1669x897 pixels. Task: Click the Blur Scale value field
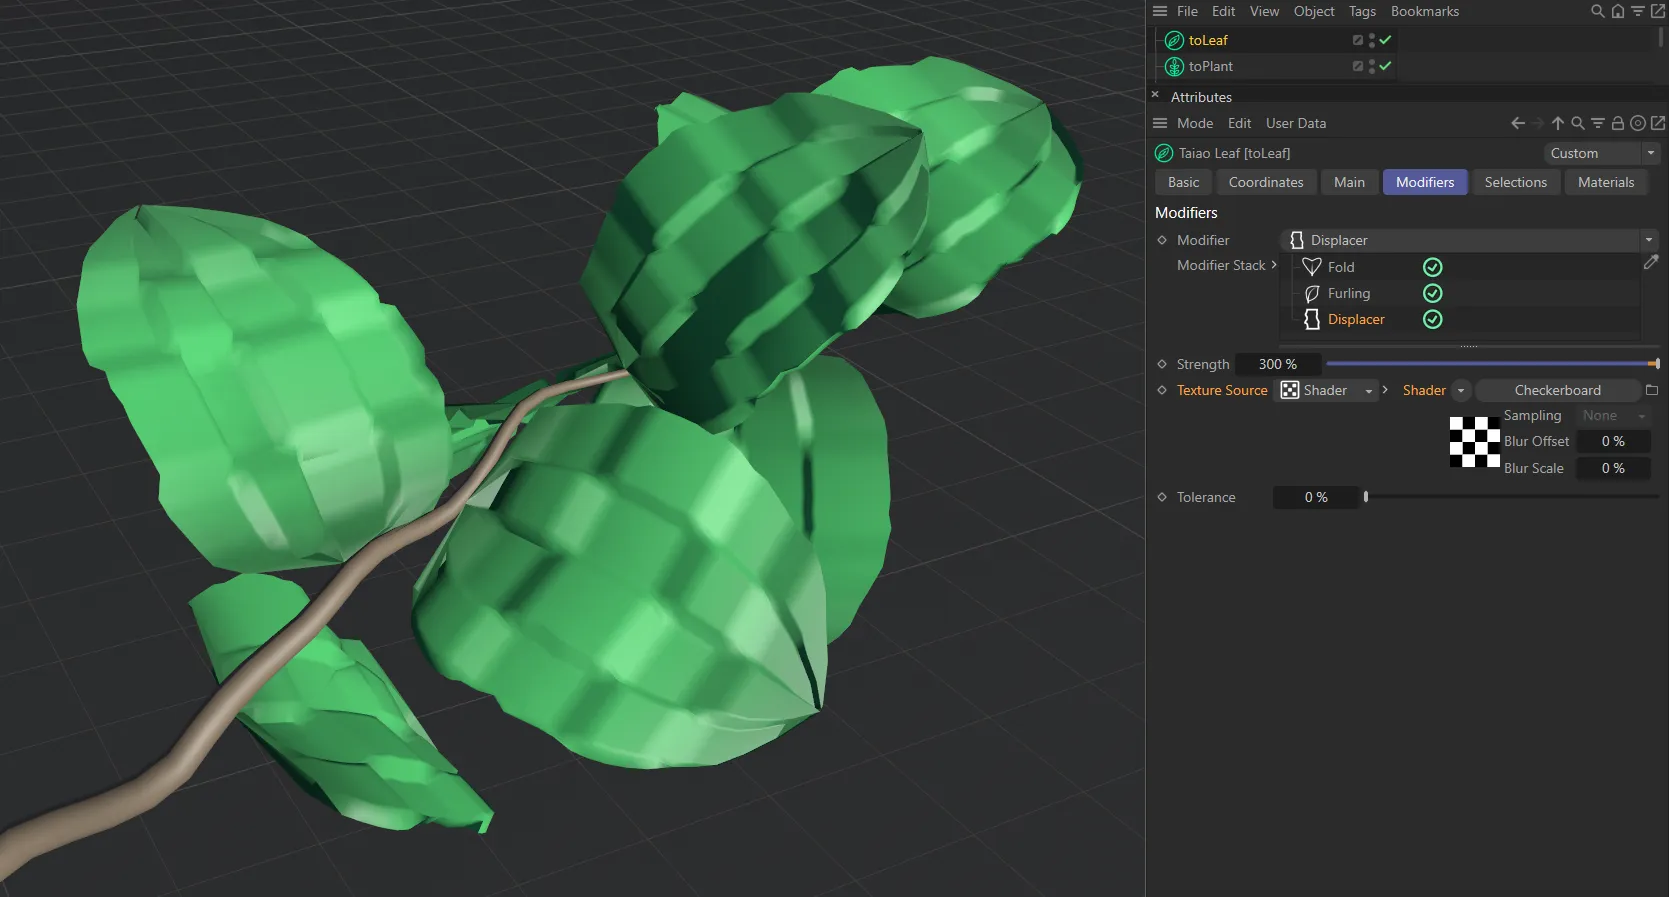click(1613, 468)
